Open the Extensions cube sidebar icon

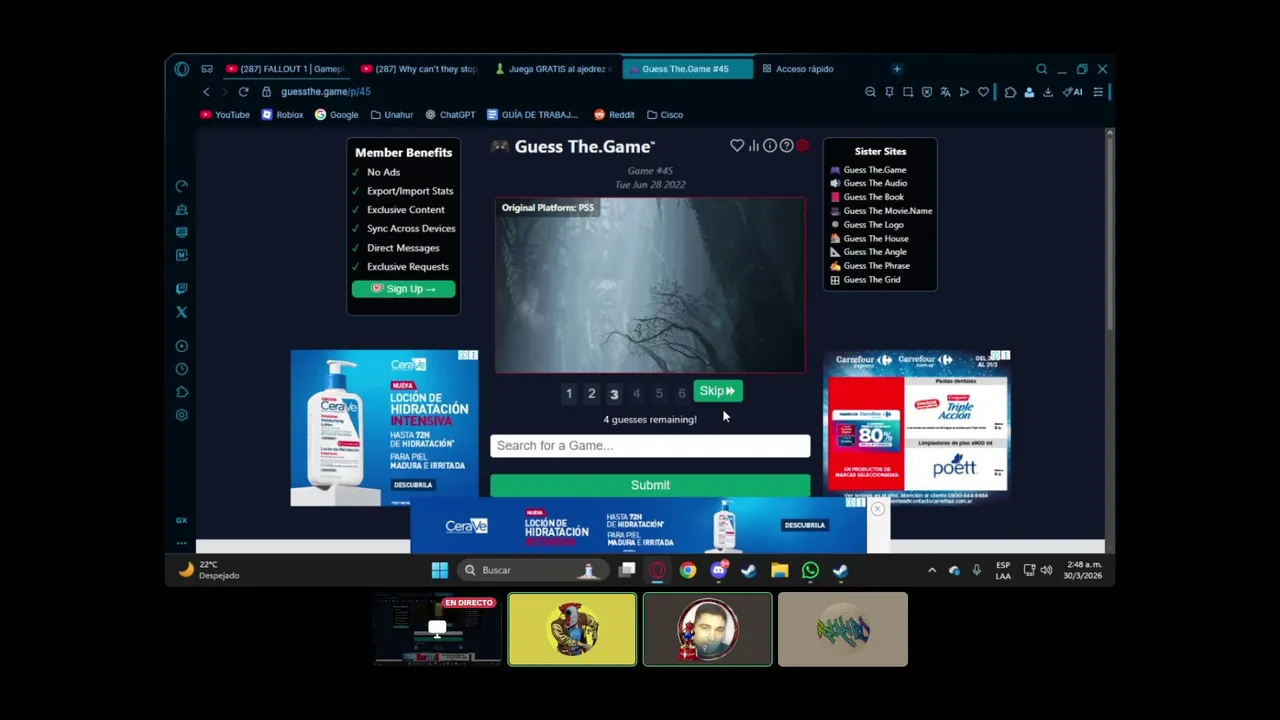click(x=181, y=392)
